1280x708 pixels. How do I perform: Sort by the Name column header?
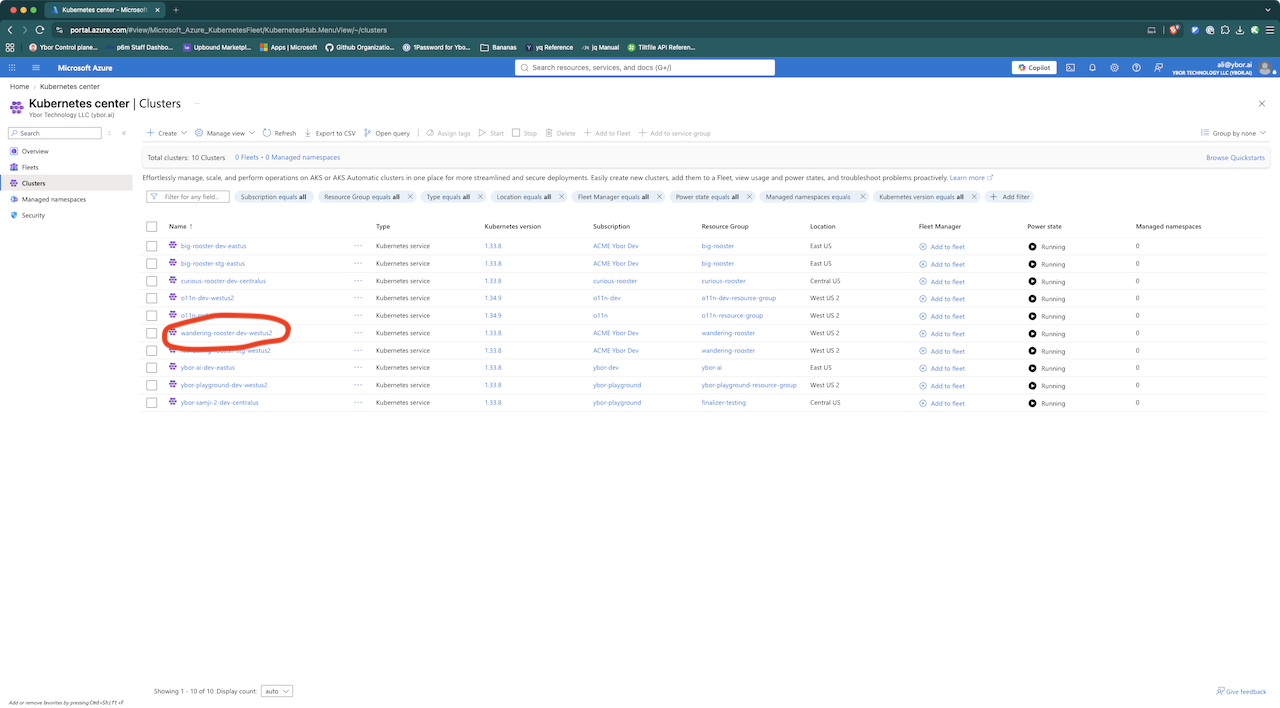coord(180,227)
